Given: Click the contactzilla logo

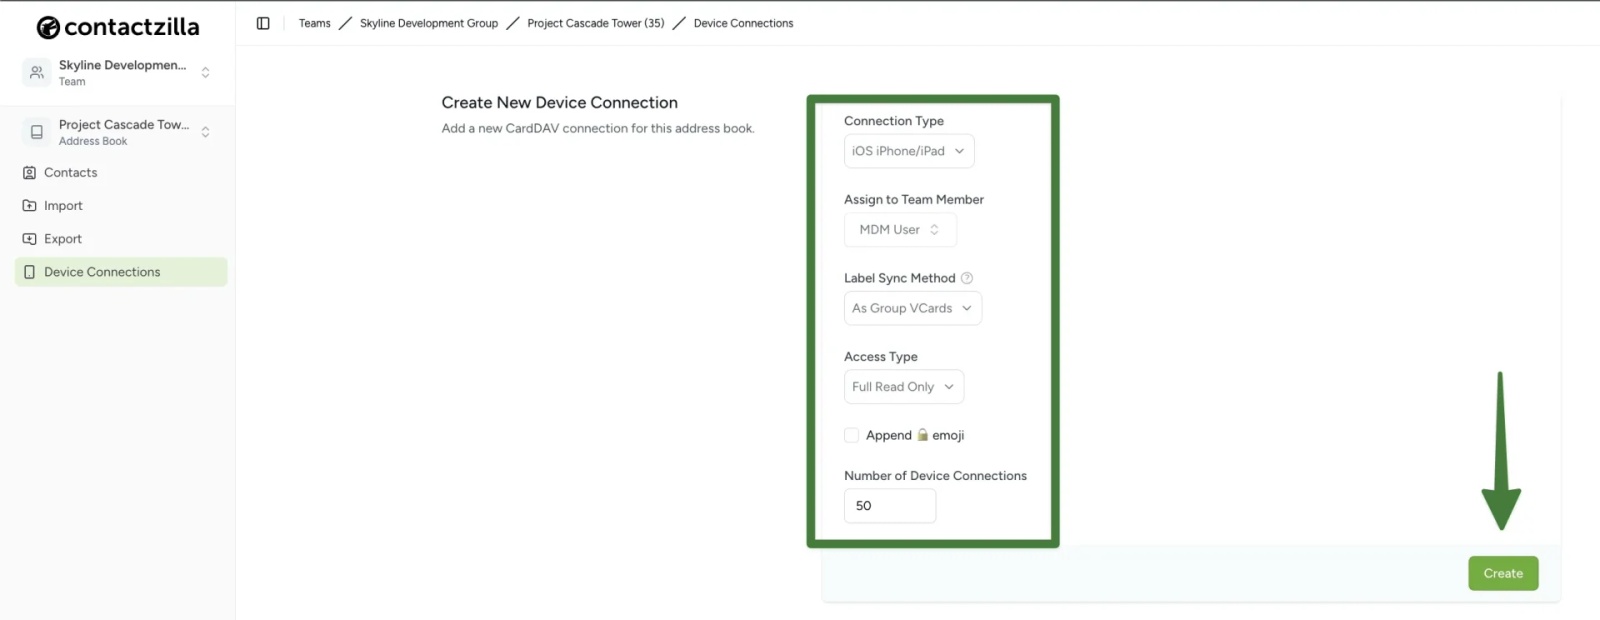Looking at the screenshot, I should click(x=118, y=27).
